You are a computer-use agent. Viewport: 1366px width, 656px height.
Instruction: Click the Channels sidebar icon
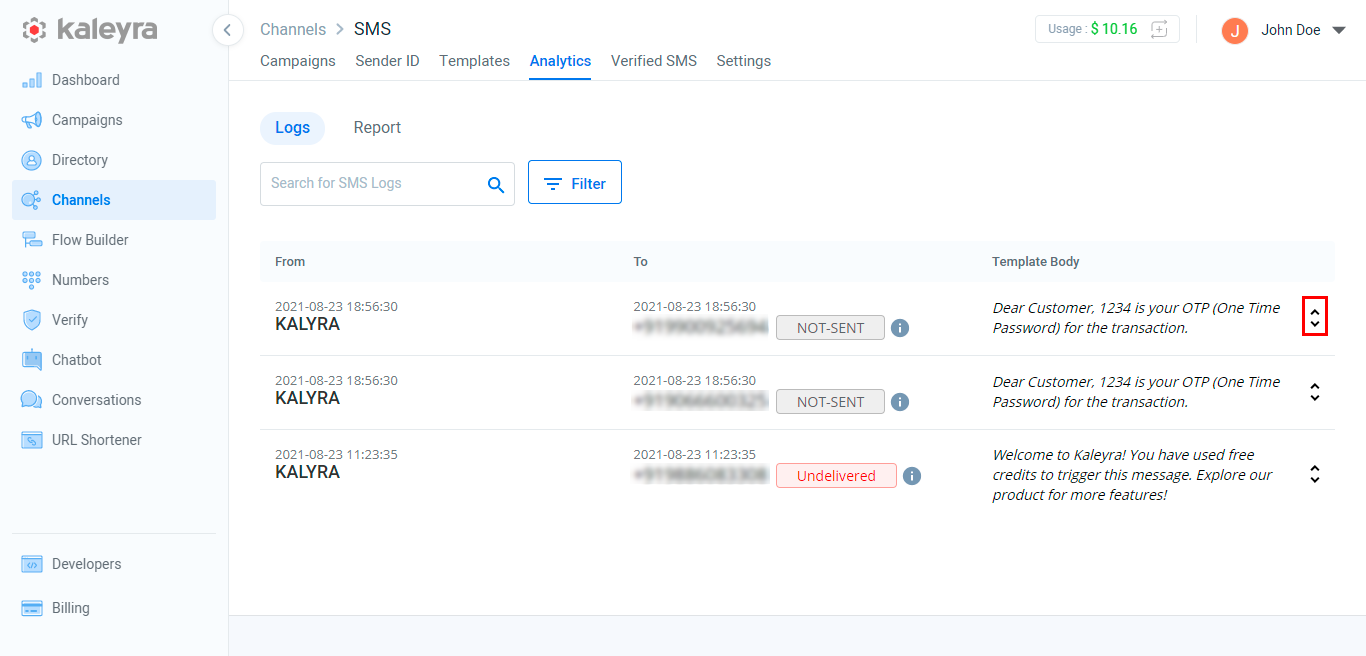[x=32, y=200]
